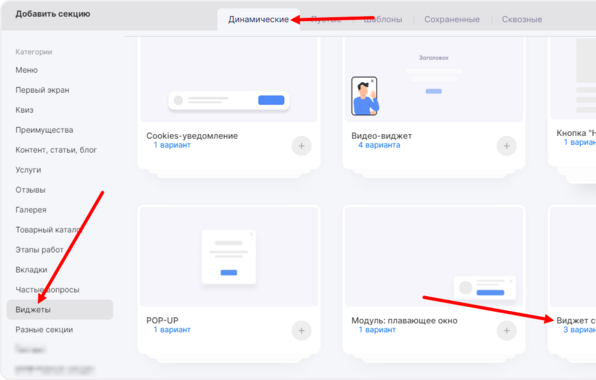The width and height of the screenshot is (596, 380).
Task: Select the Этапы работ category
Action: [x=39, y=250]
